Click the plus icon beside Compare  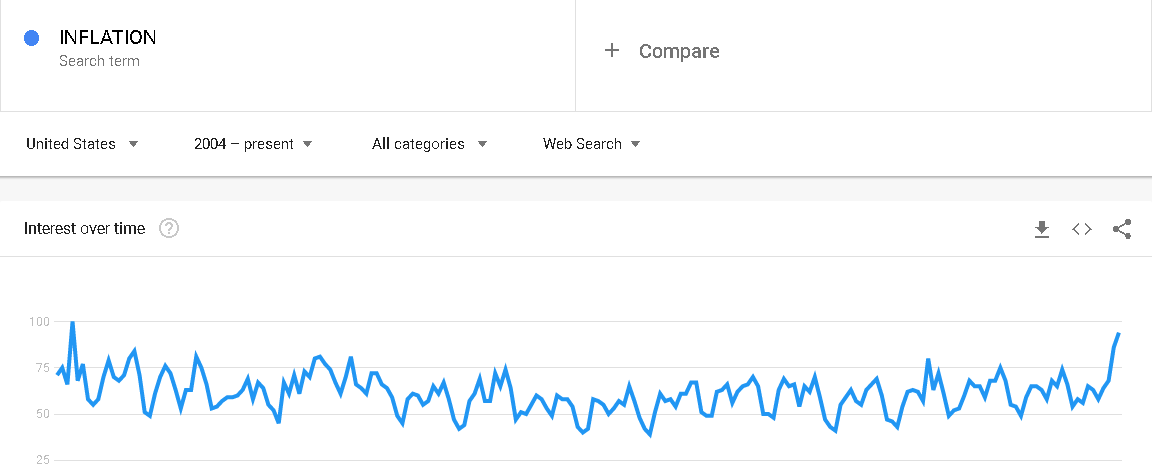coord(612,51)
